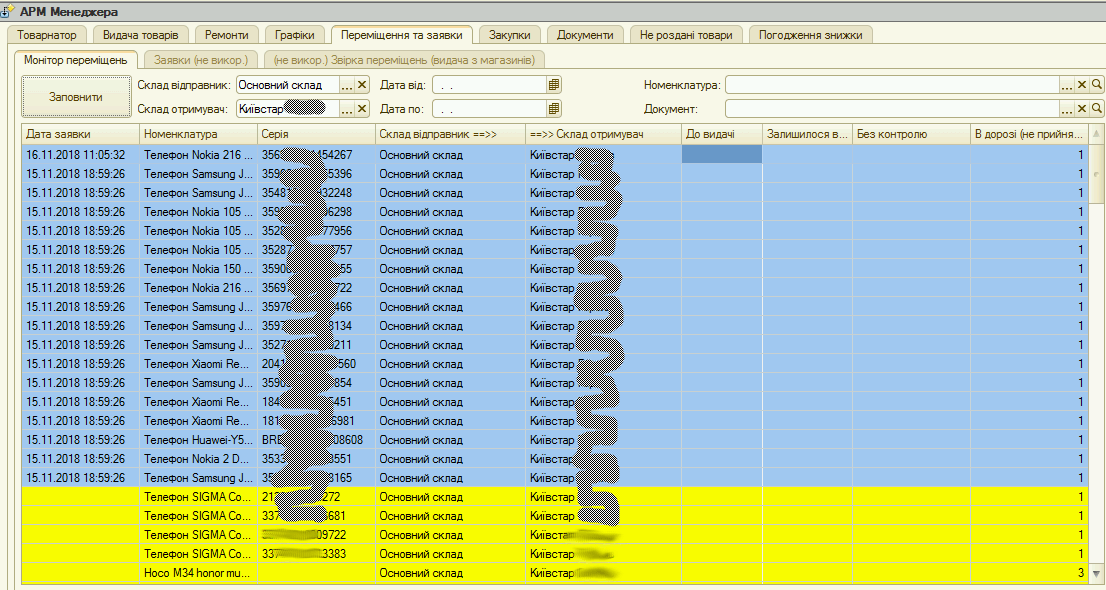Open selection list for Документ field
The image size is (1106, 590).
point(1067,109)
